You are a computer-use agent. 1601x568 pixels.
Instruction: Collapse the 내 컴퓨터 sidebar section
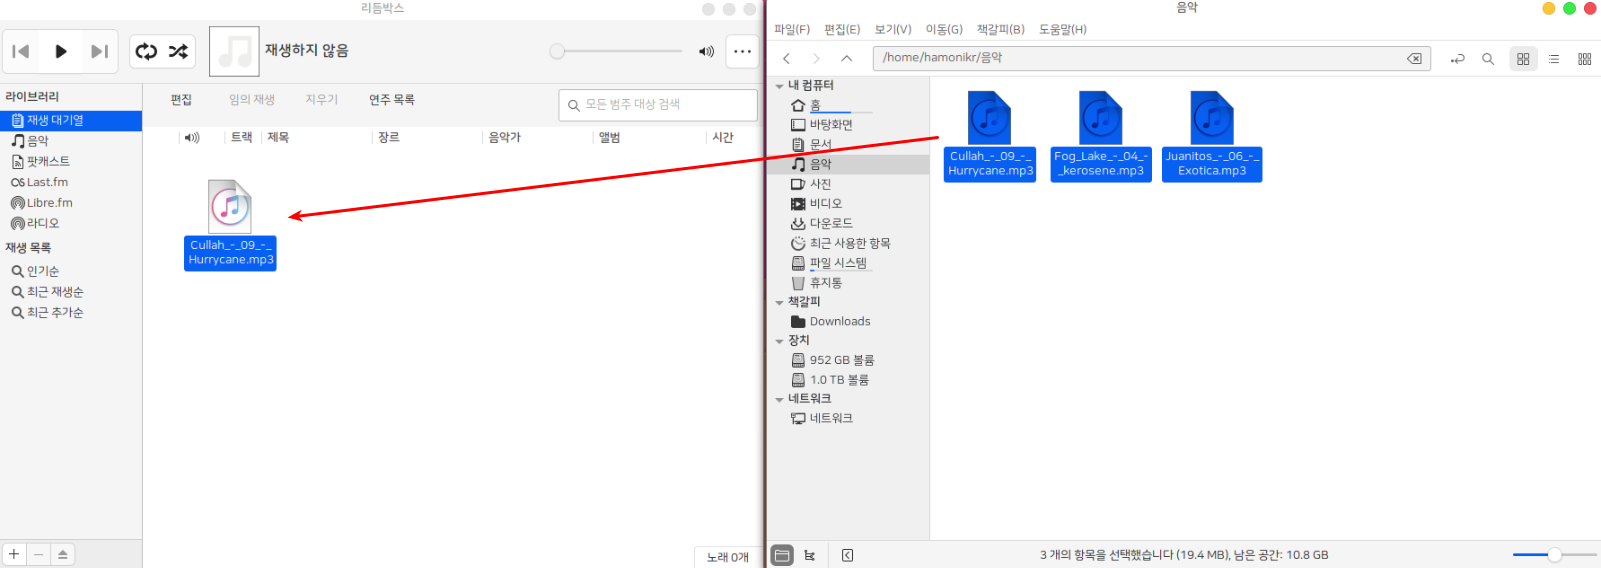coord(780,86)
